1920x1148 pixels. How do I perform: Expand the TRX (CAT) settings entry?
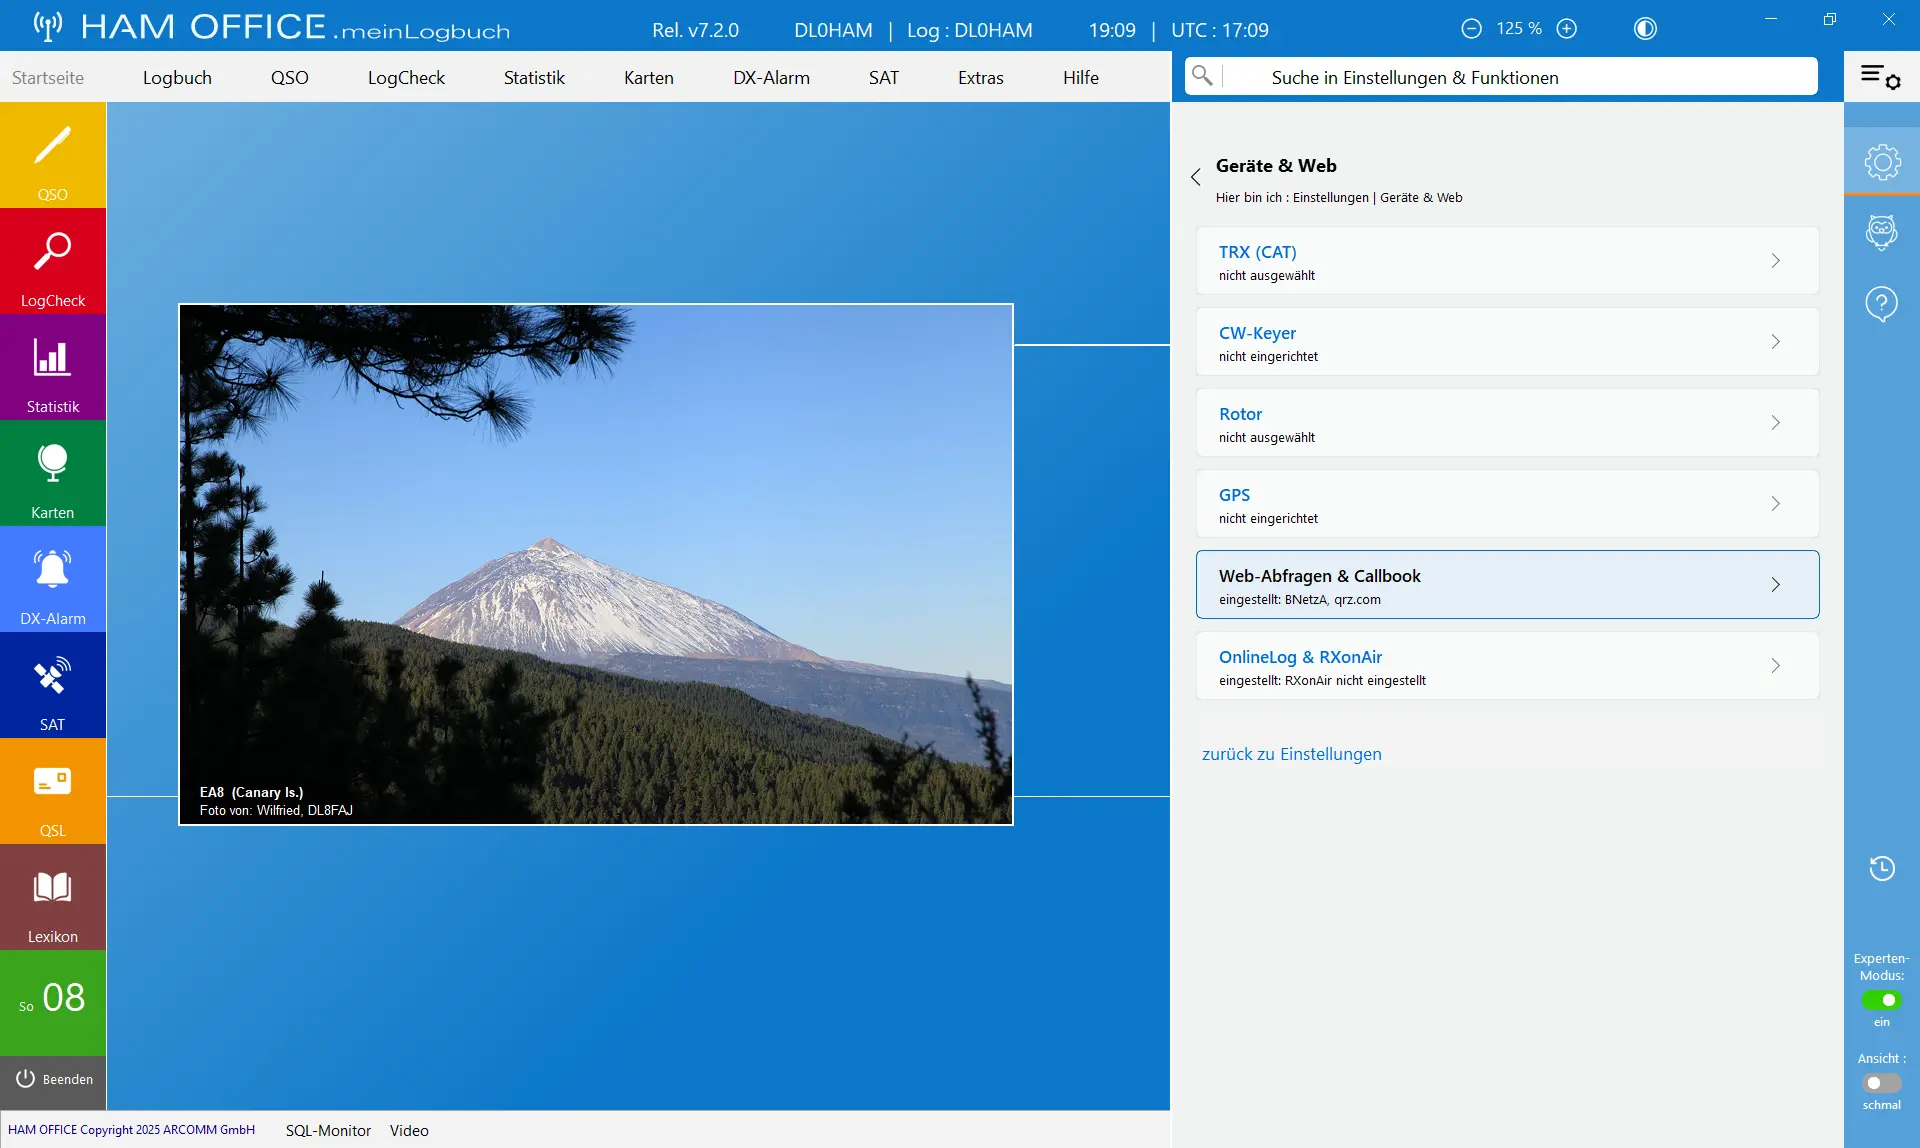point(1507,261)
